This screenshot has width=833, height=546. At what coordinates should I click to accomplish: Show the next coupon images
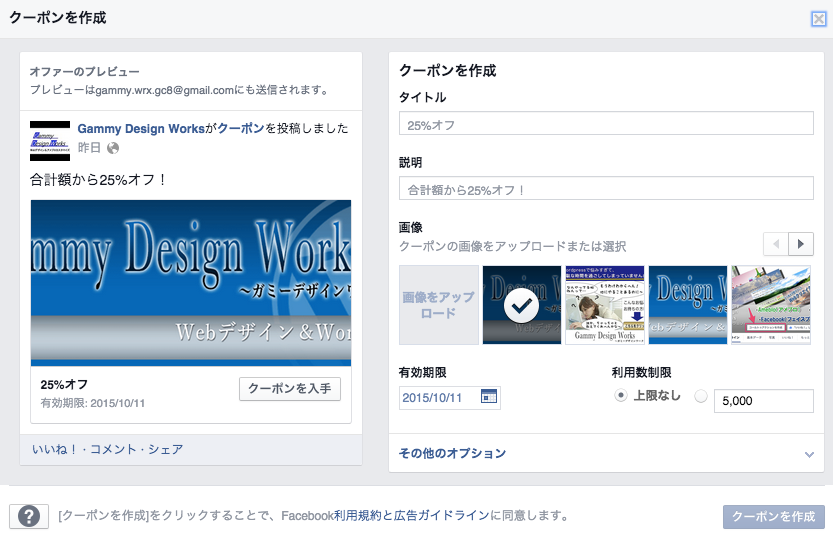[x=801, y=244]
